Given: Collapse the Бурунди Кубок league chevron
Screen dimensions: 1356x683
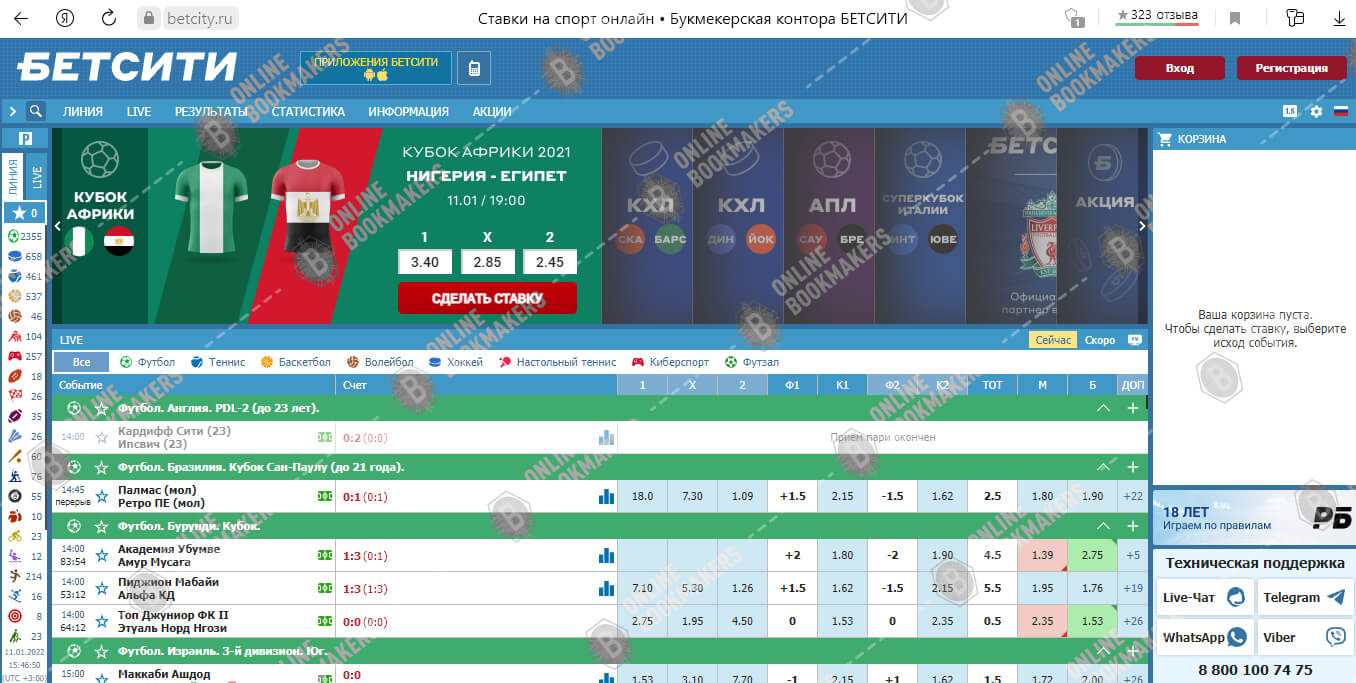Looking at the screenshot, I should coord(1103,526).
